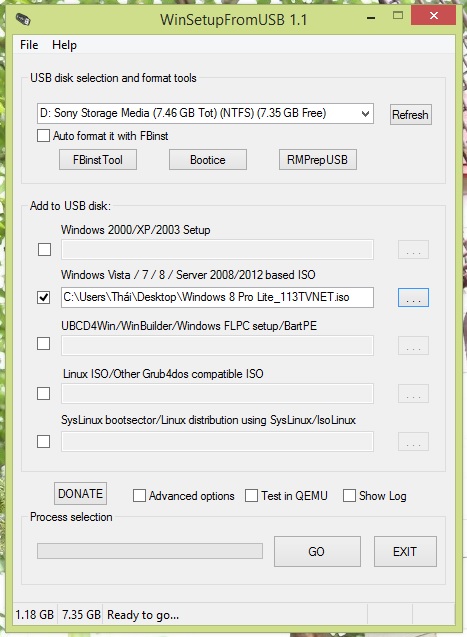Viewport: 467px width, 637px height.
Task: Enable Auto format it with FBinst
Action: tap(43, 136)
